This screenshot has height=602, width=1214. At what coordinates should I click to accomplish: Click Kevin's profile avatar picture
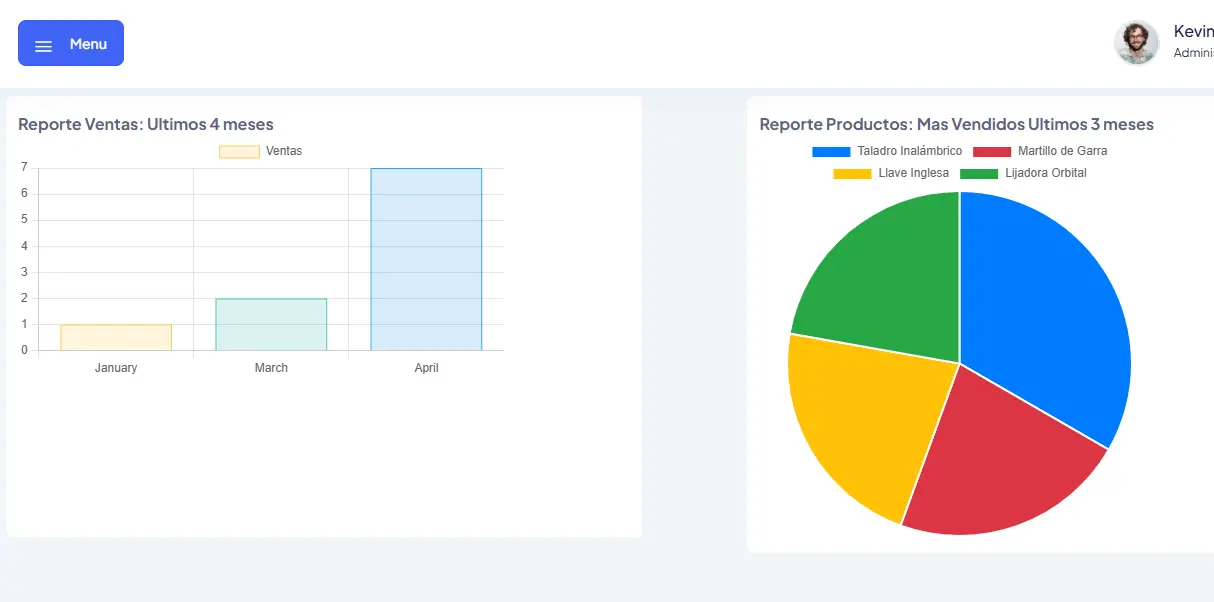pyautogui.click(x=1136, y=43)
